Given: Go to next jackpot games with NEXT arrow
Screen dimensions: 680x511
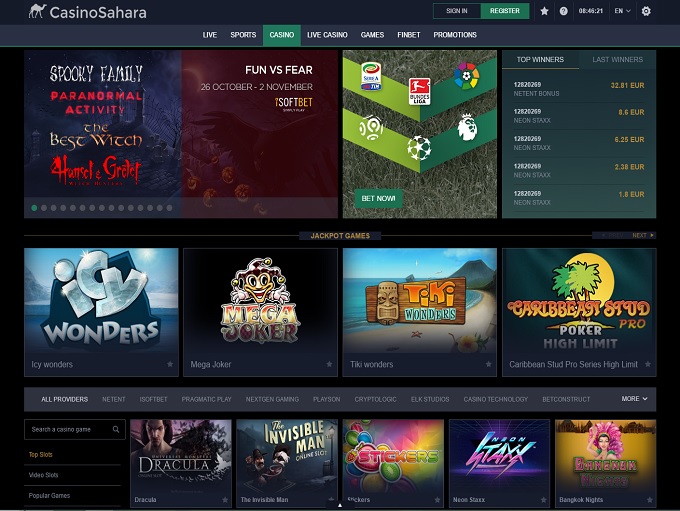Looking at the screenshot, I should [643, 235].
